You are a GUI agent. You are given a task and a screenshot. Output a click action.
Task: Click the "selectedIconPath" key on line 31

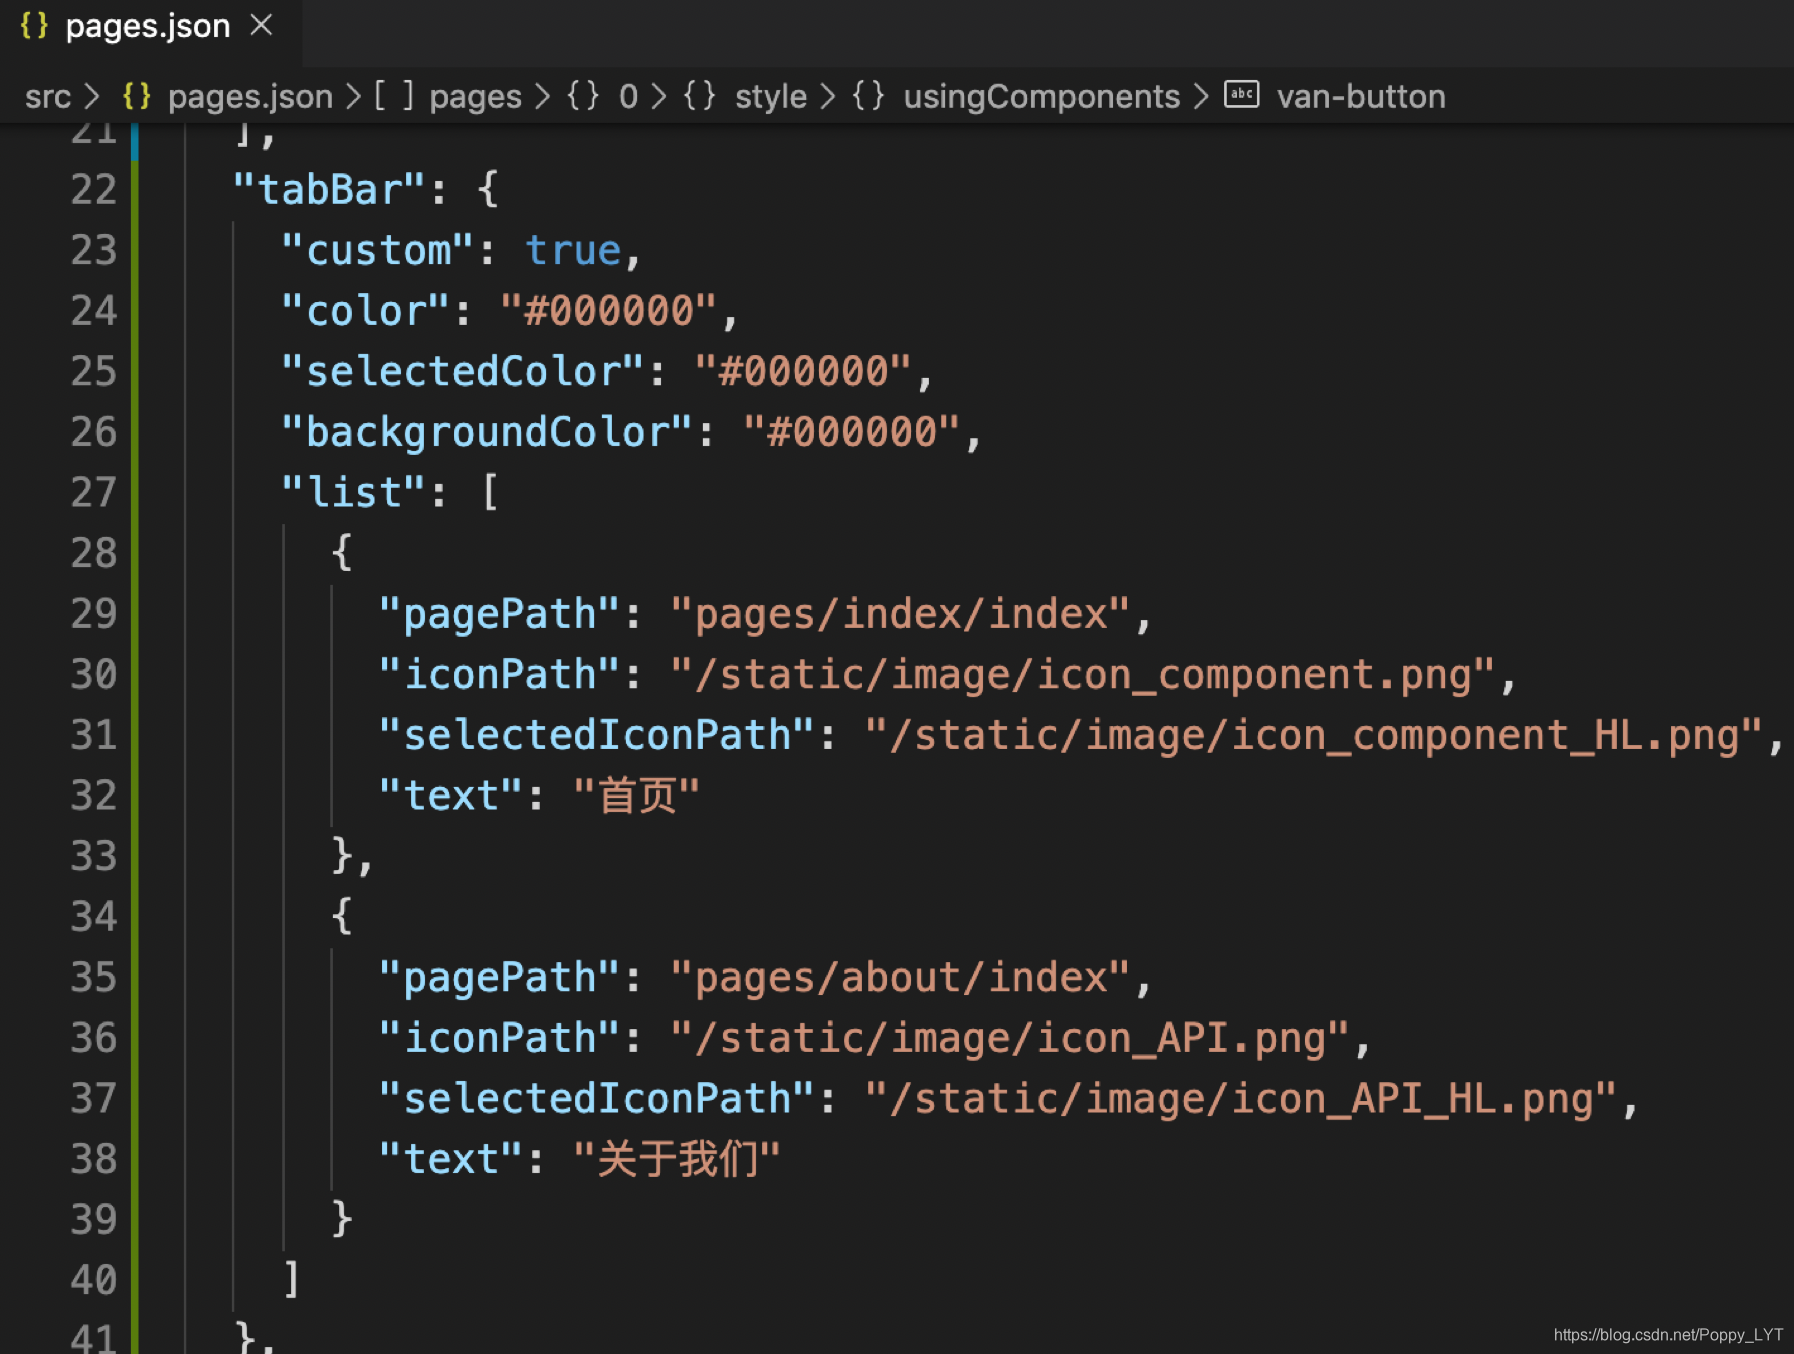click(x=597, y=735)
